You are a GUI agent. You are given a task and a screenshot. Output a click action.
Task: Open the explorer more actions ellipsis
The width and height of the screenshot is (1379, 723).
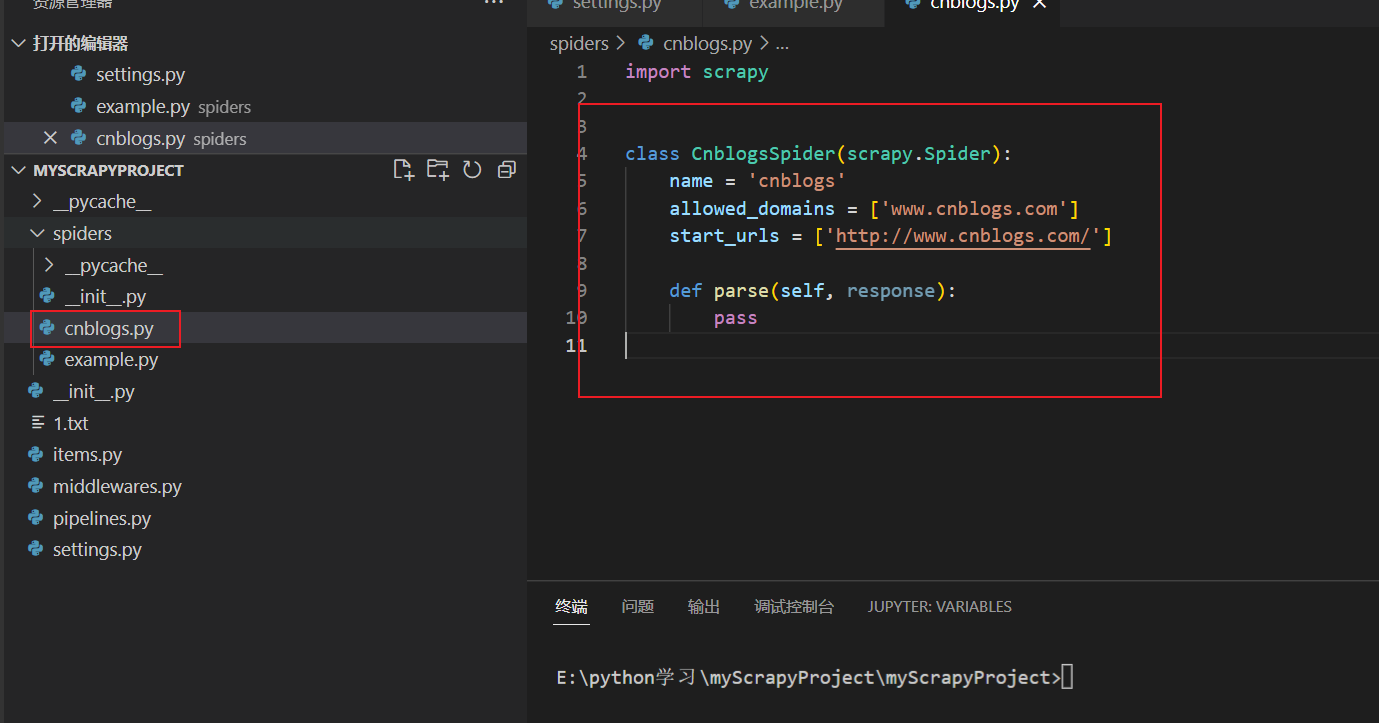point(493,3)
